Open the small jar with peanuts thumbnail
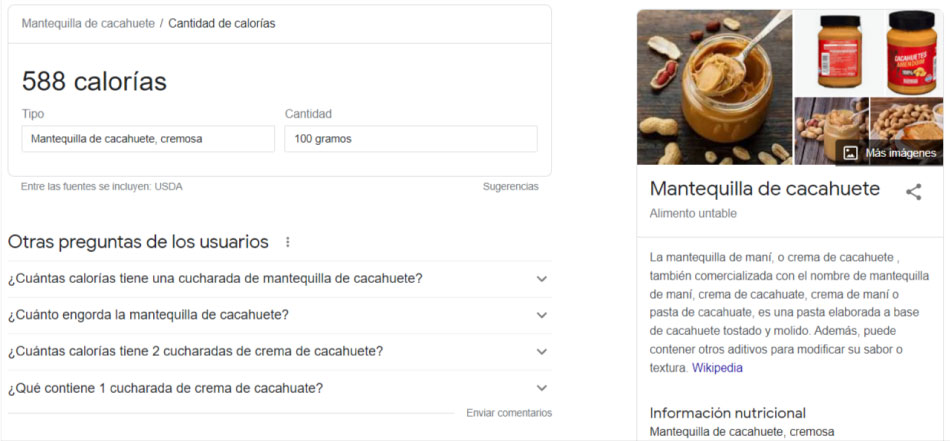This screenshot has height=441, width=950. click(831, 131)
